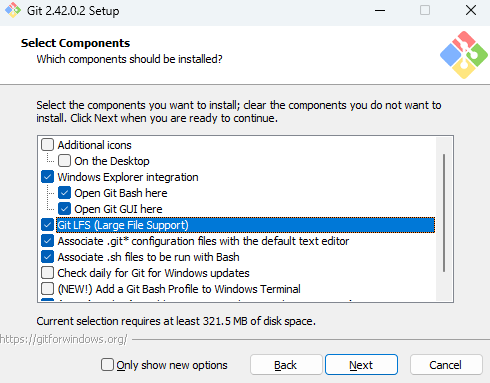The image size is (490, 383).
Task: Click the large Git logo in header
Action: point(464,55)
